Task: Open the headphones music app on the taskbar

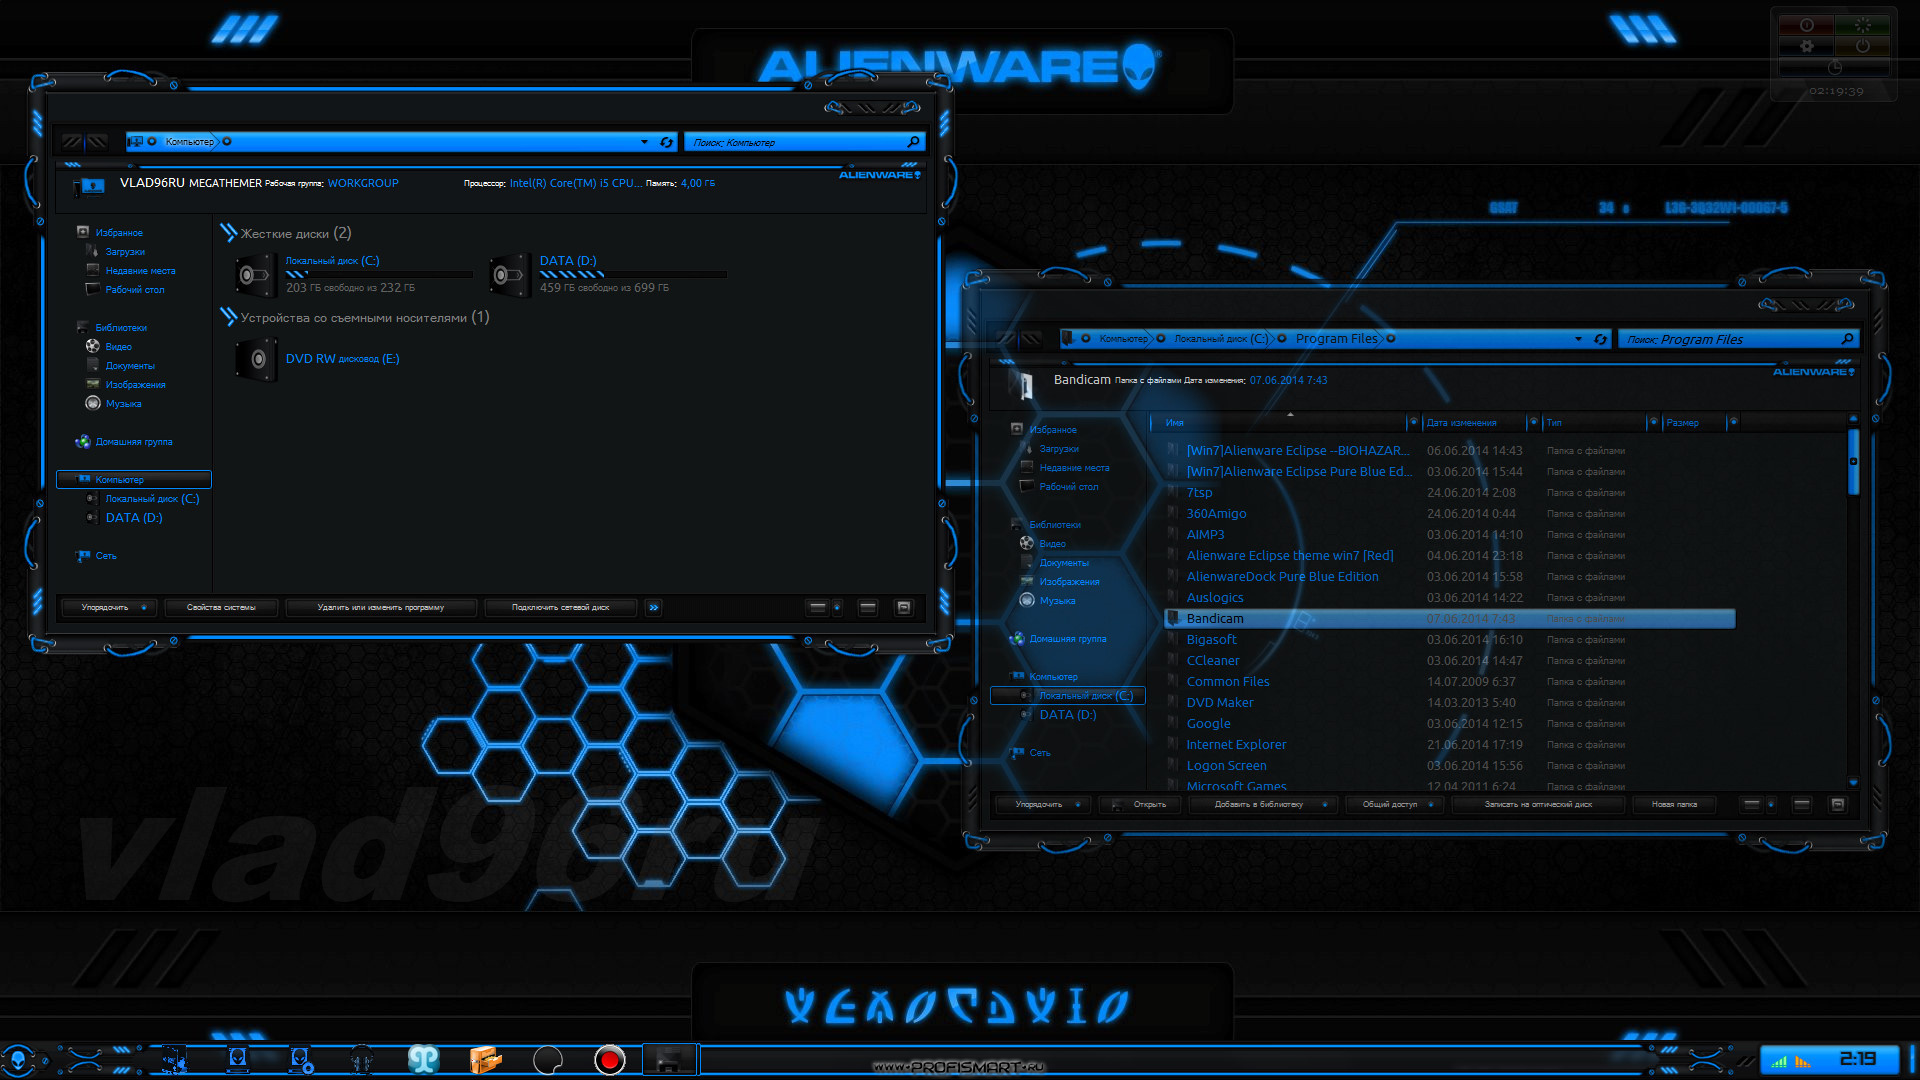Action: [x=362, y=1059]
